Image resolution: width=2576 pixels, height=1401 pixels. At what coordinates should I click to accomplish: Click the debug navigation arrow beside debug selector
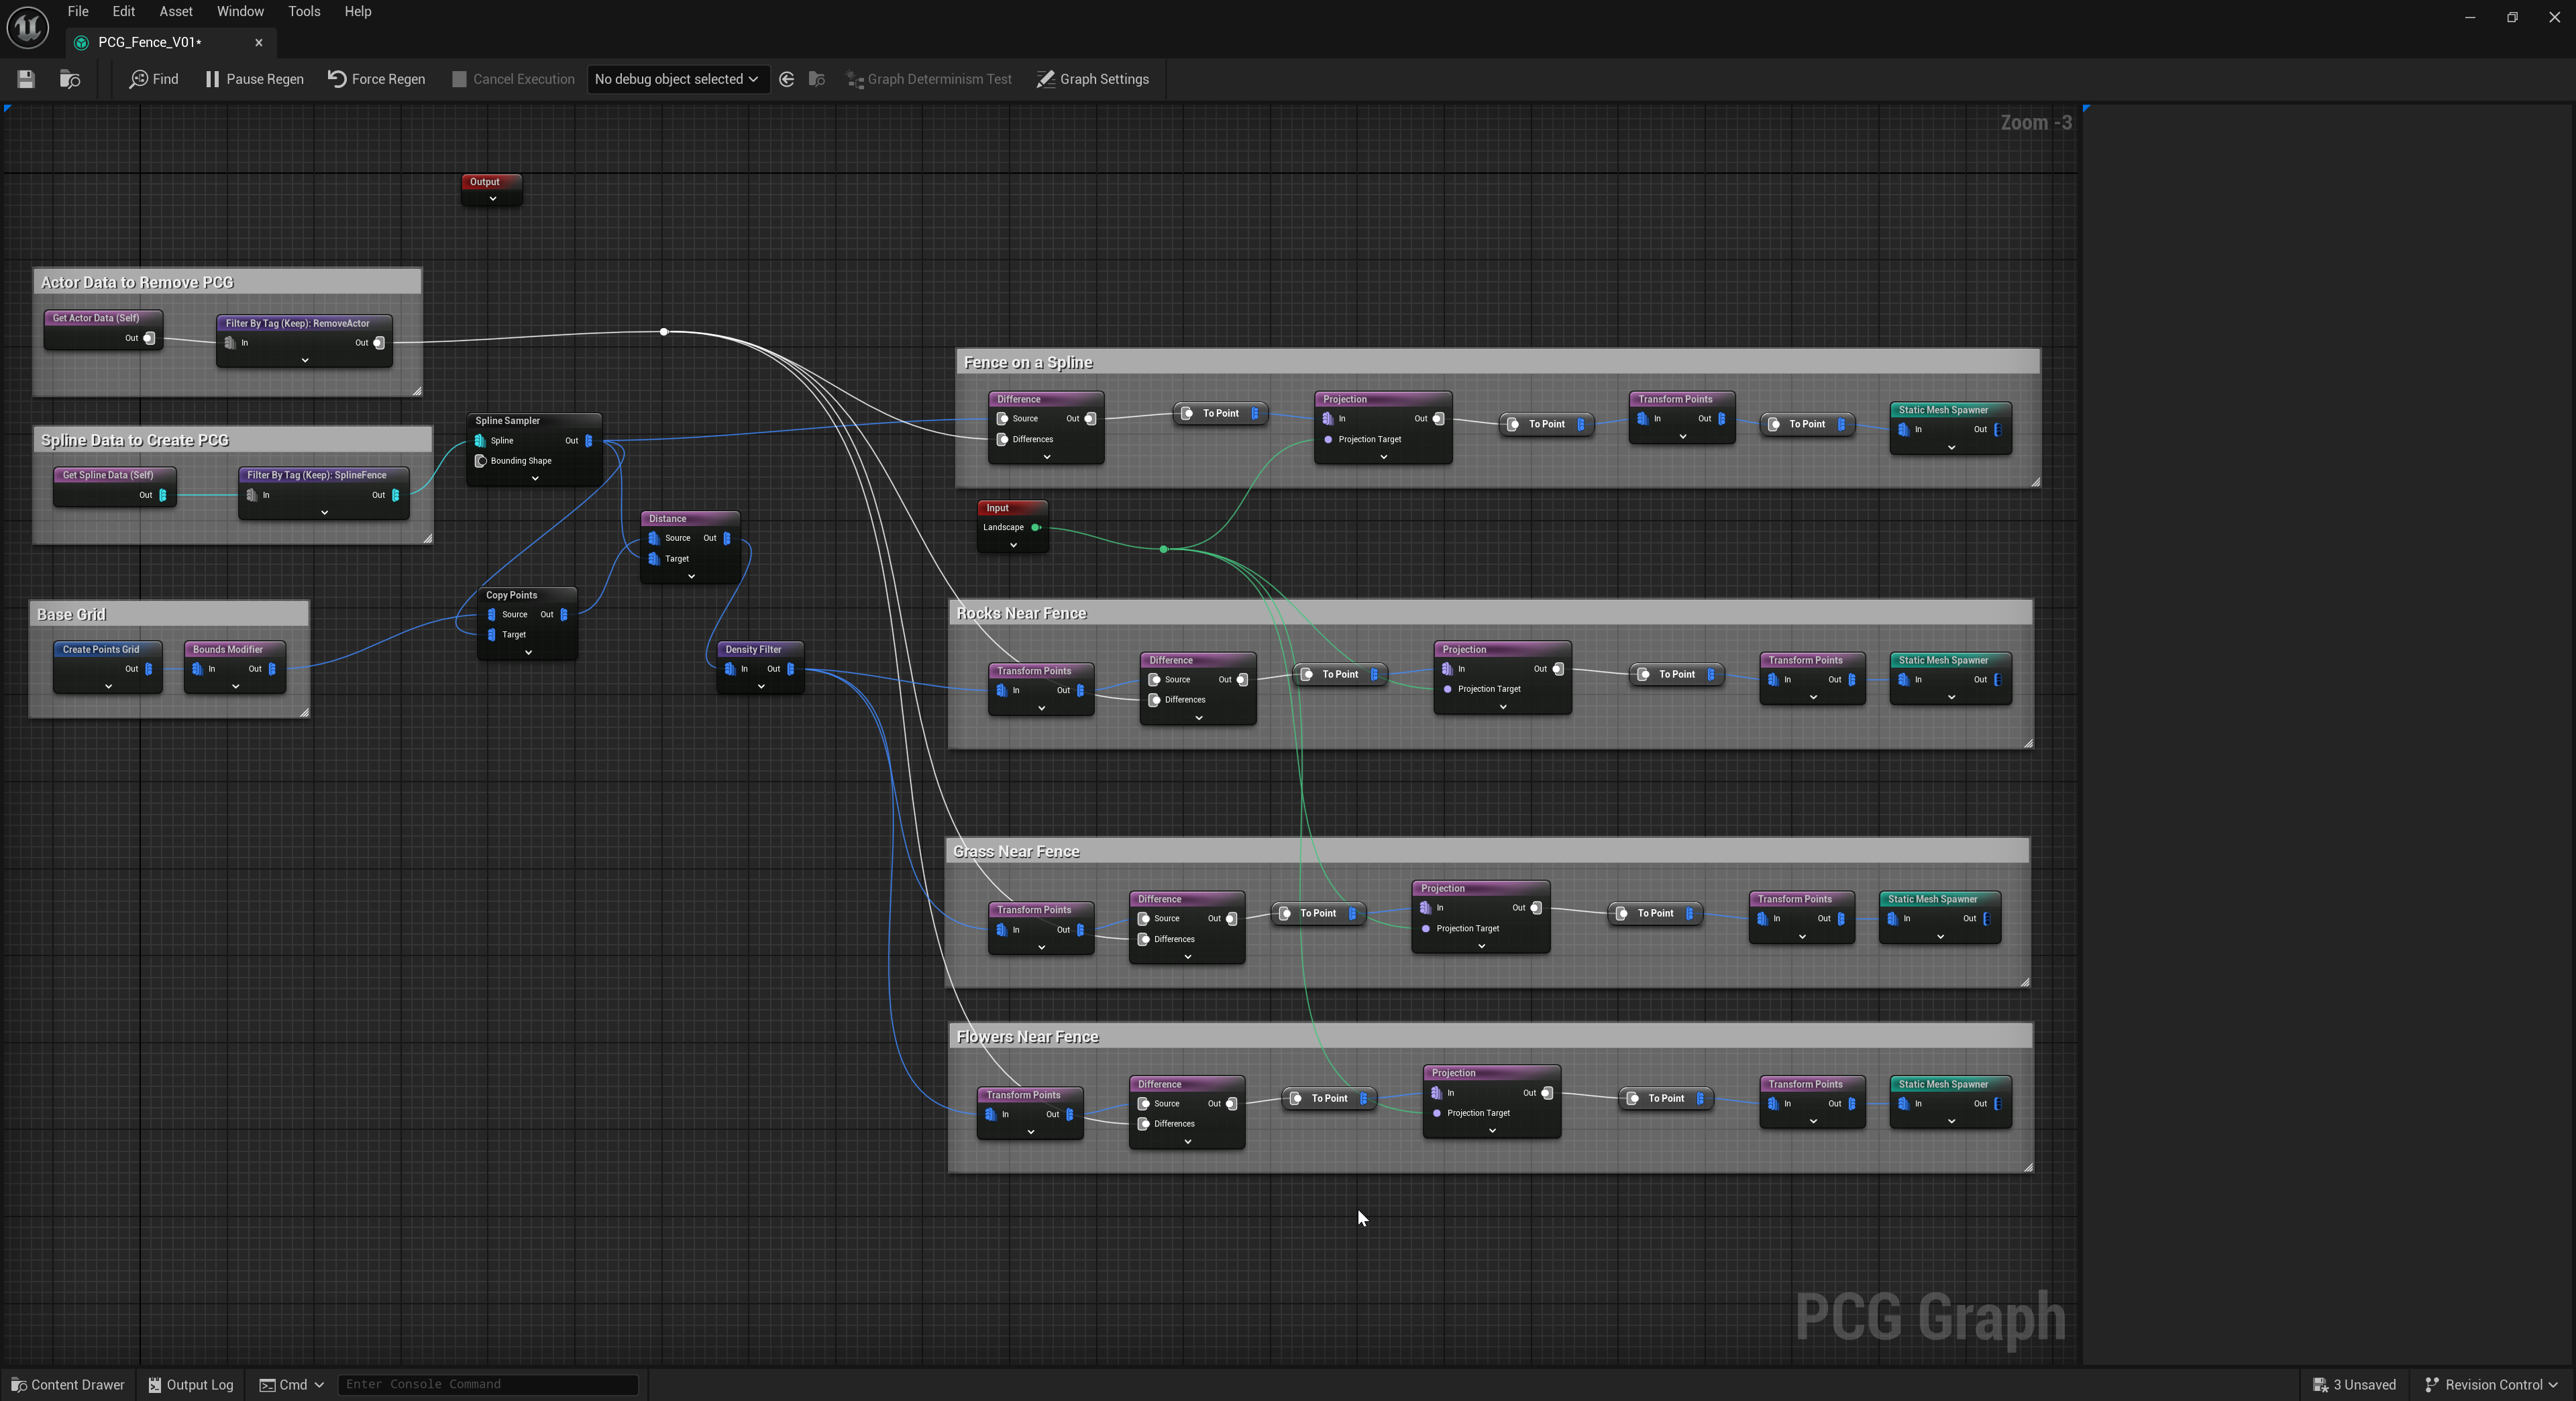(x=786, y=79)
